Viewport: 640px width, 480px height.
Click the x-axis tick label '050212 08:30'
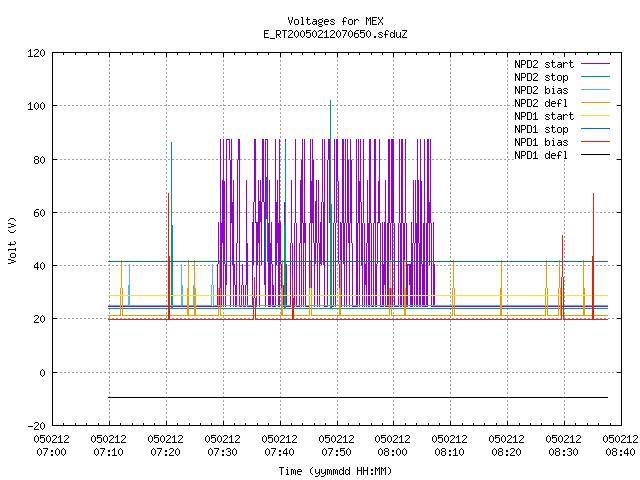pyautogui.click(x=563, y=446)
